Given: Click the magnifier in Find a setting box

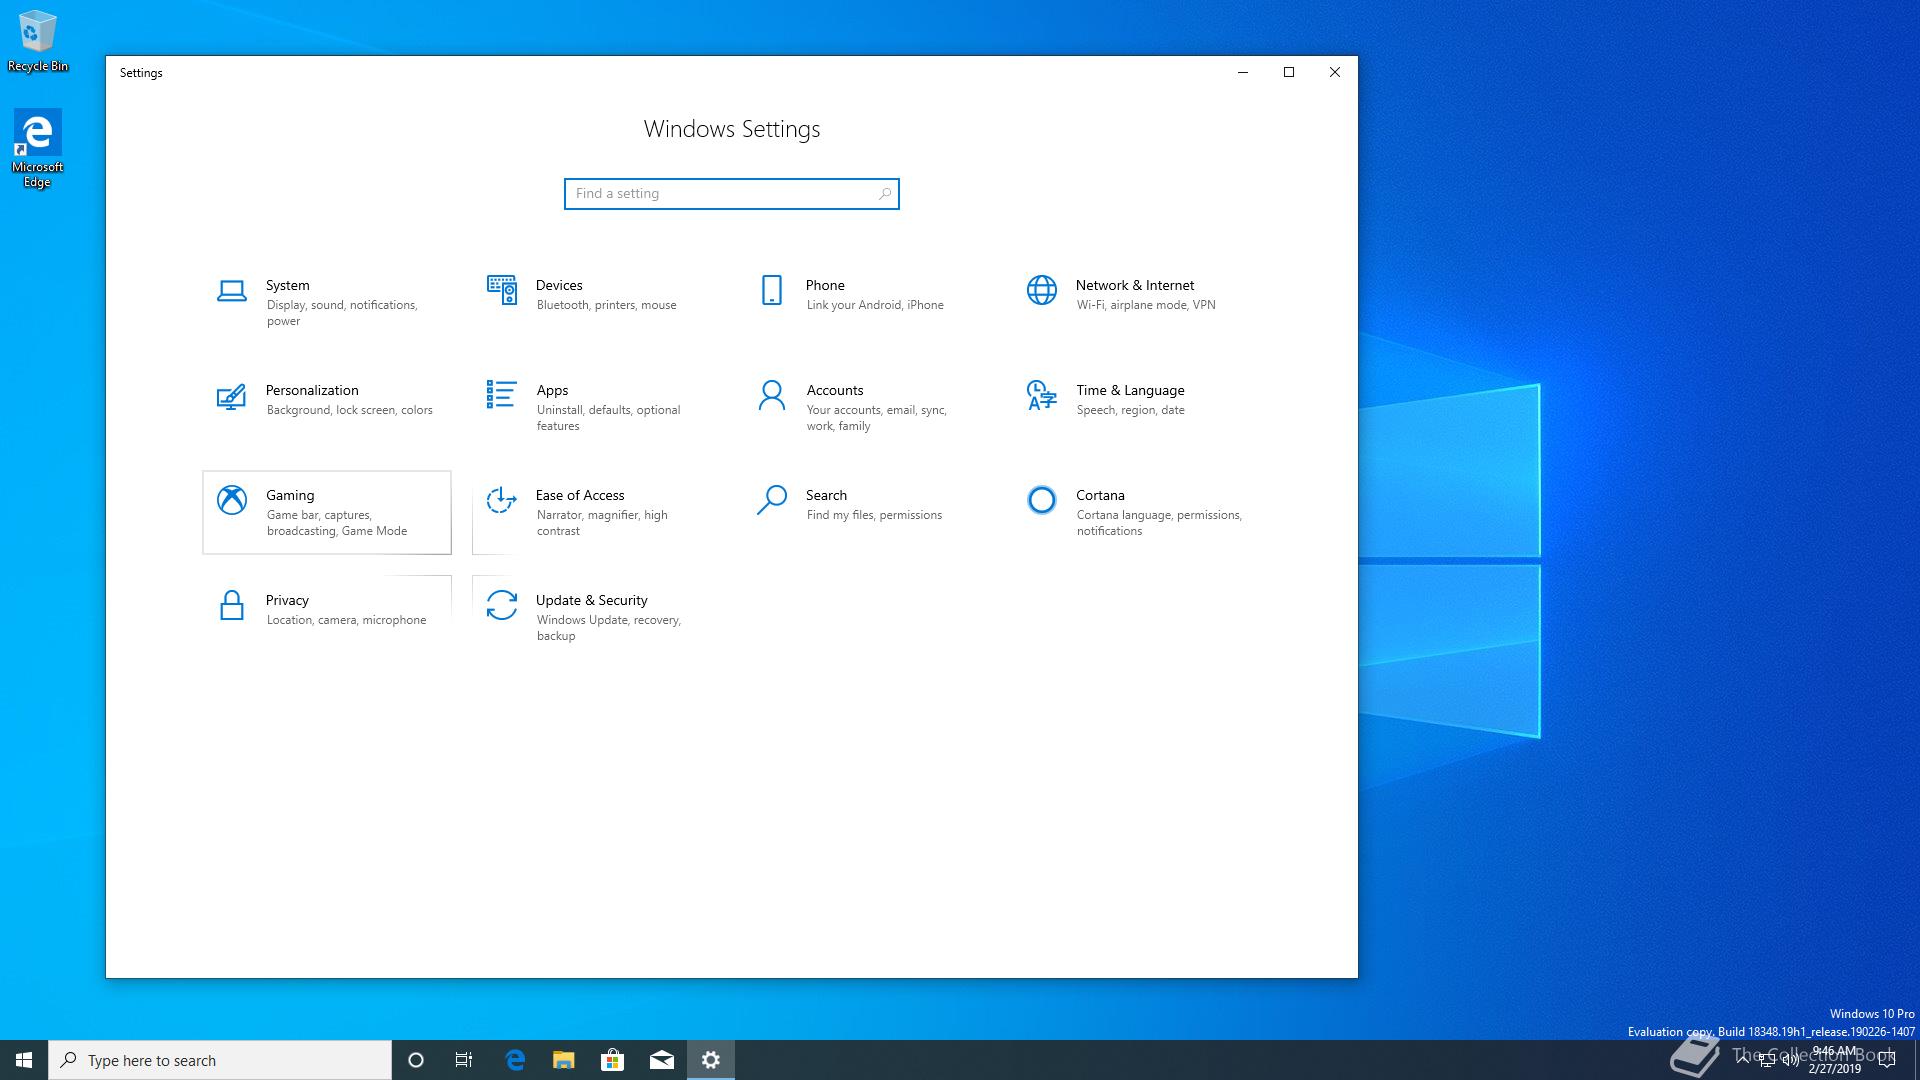Looking at the screenshot, I should coord(885,194).
